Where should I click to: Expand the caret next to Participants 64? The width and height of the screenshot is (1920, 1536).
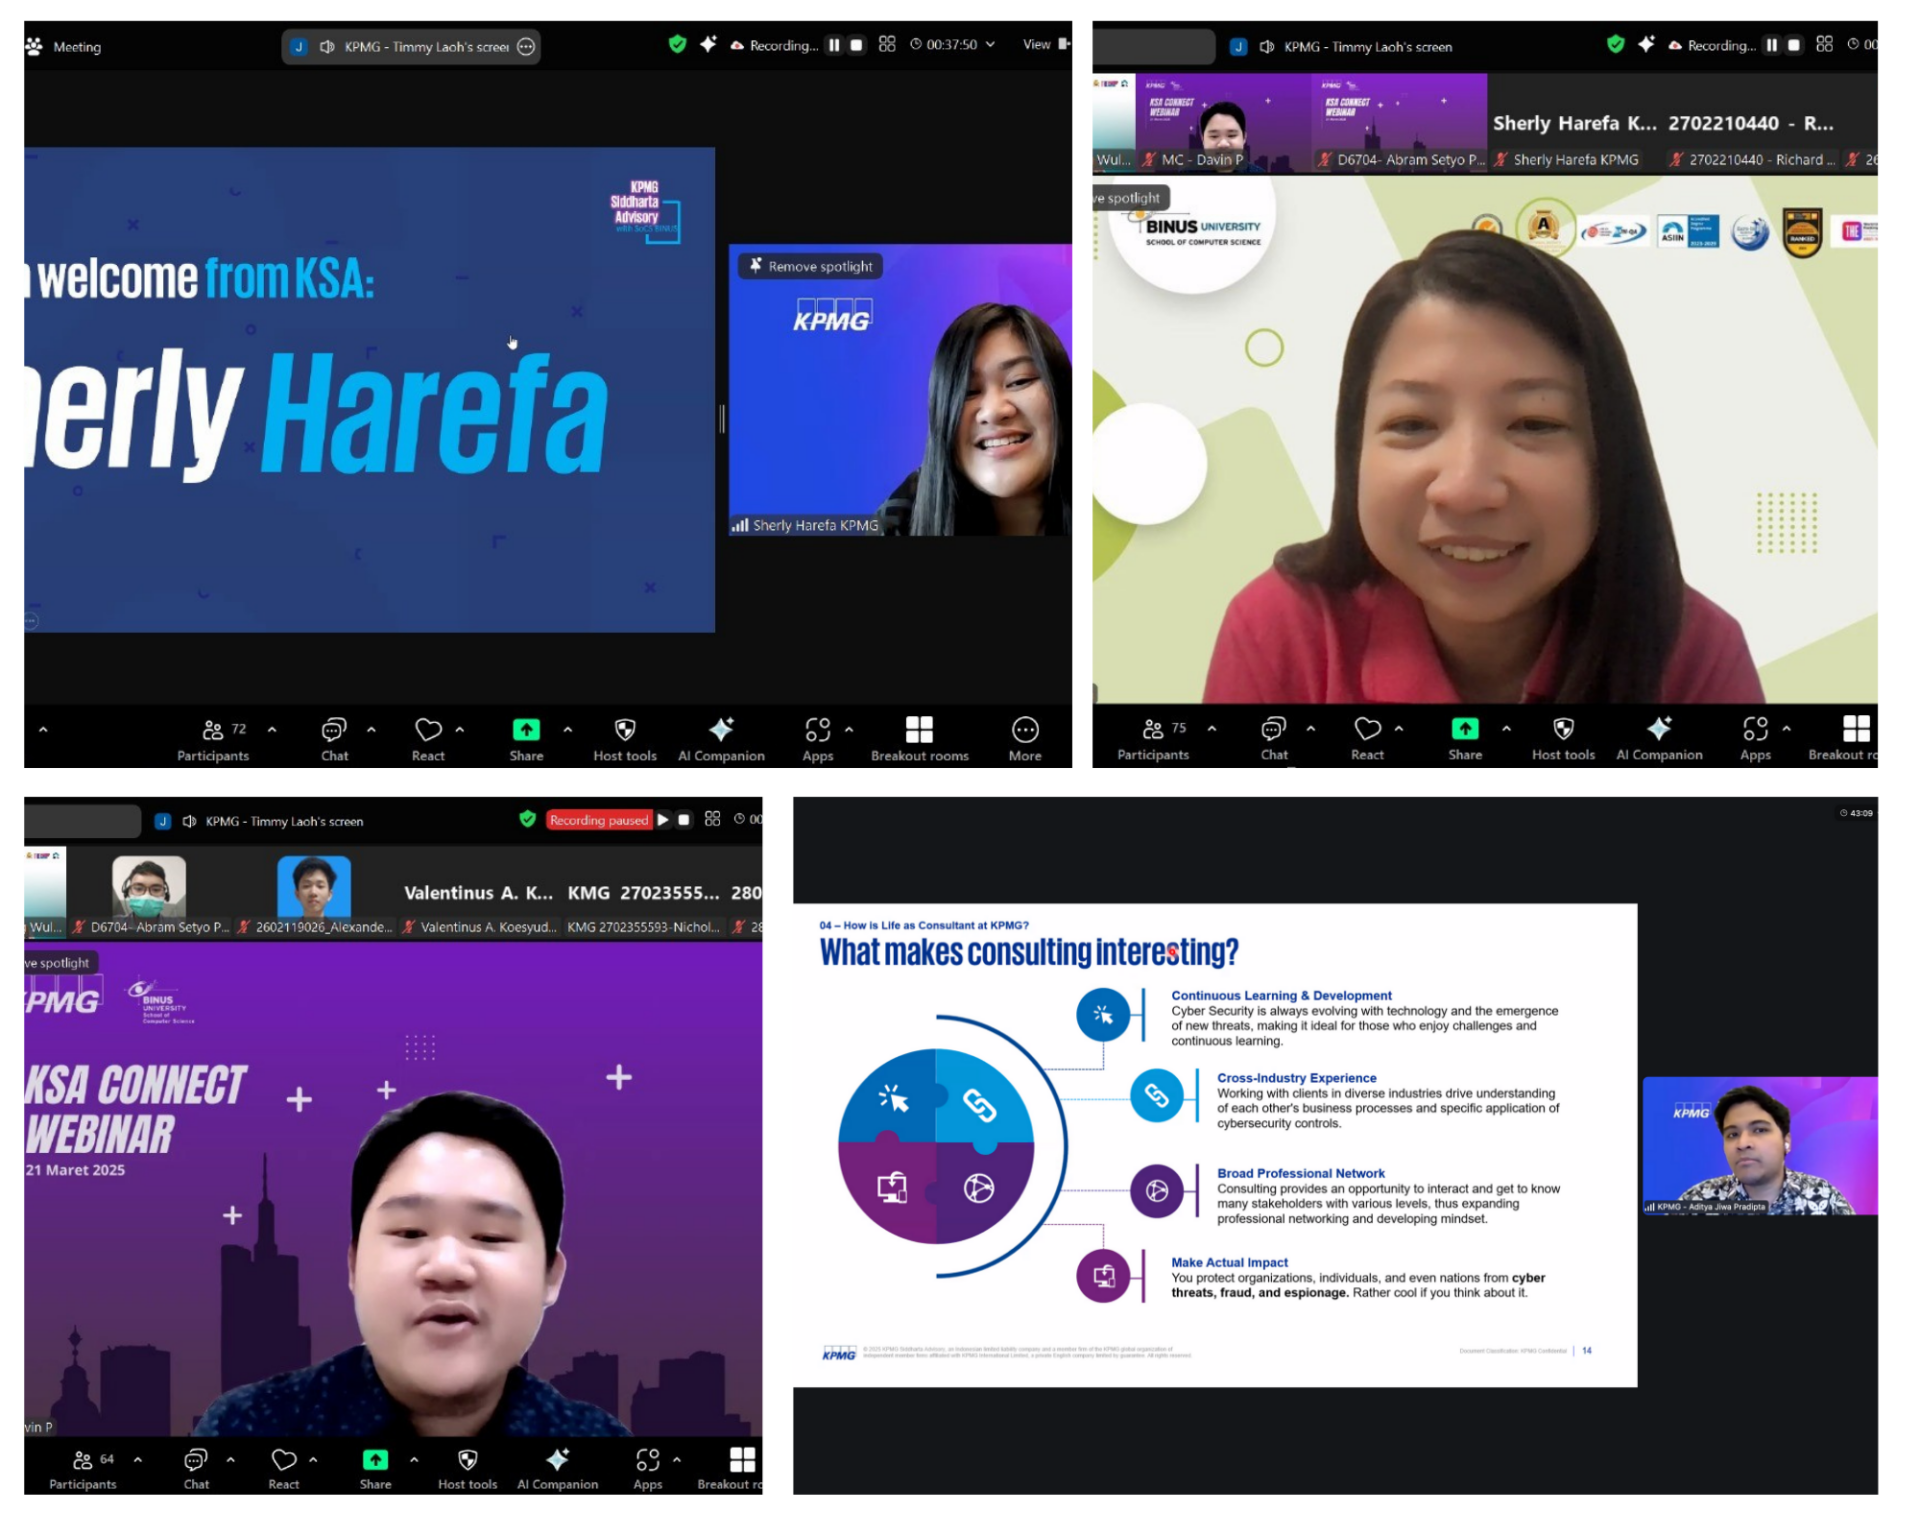[138, 1459]
